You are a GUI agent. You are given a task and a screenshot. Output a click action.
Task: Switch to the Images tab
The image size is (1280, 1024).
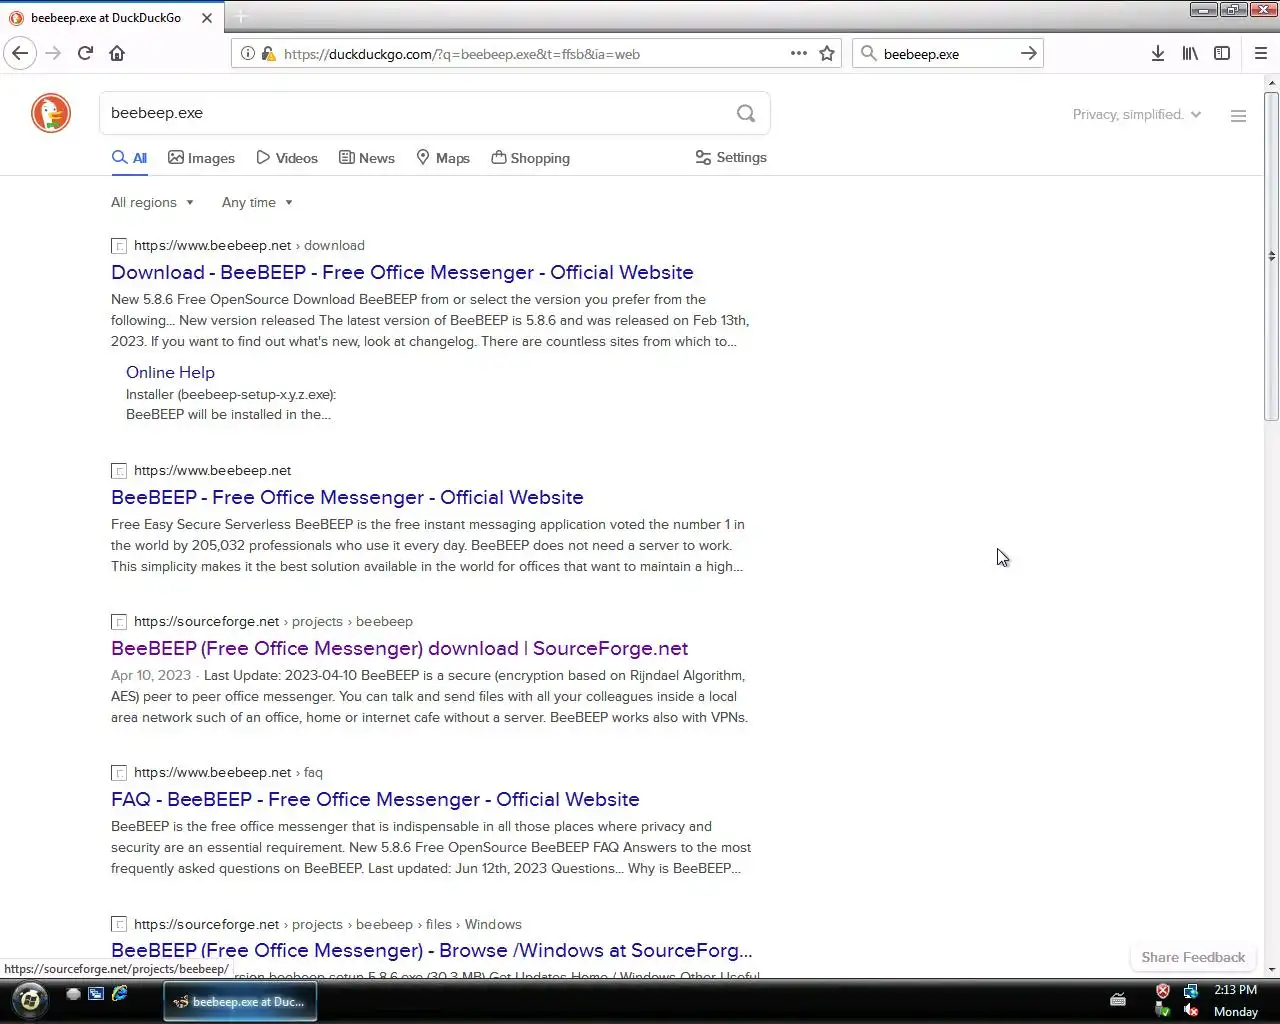201,158
